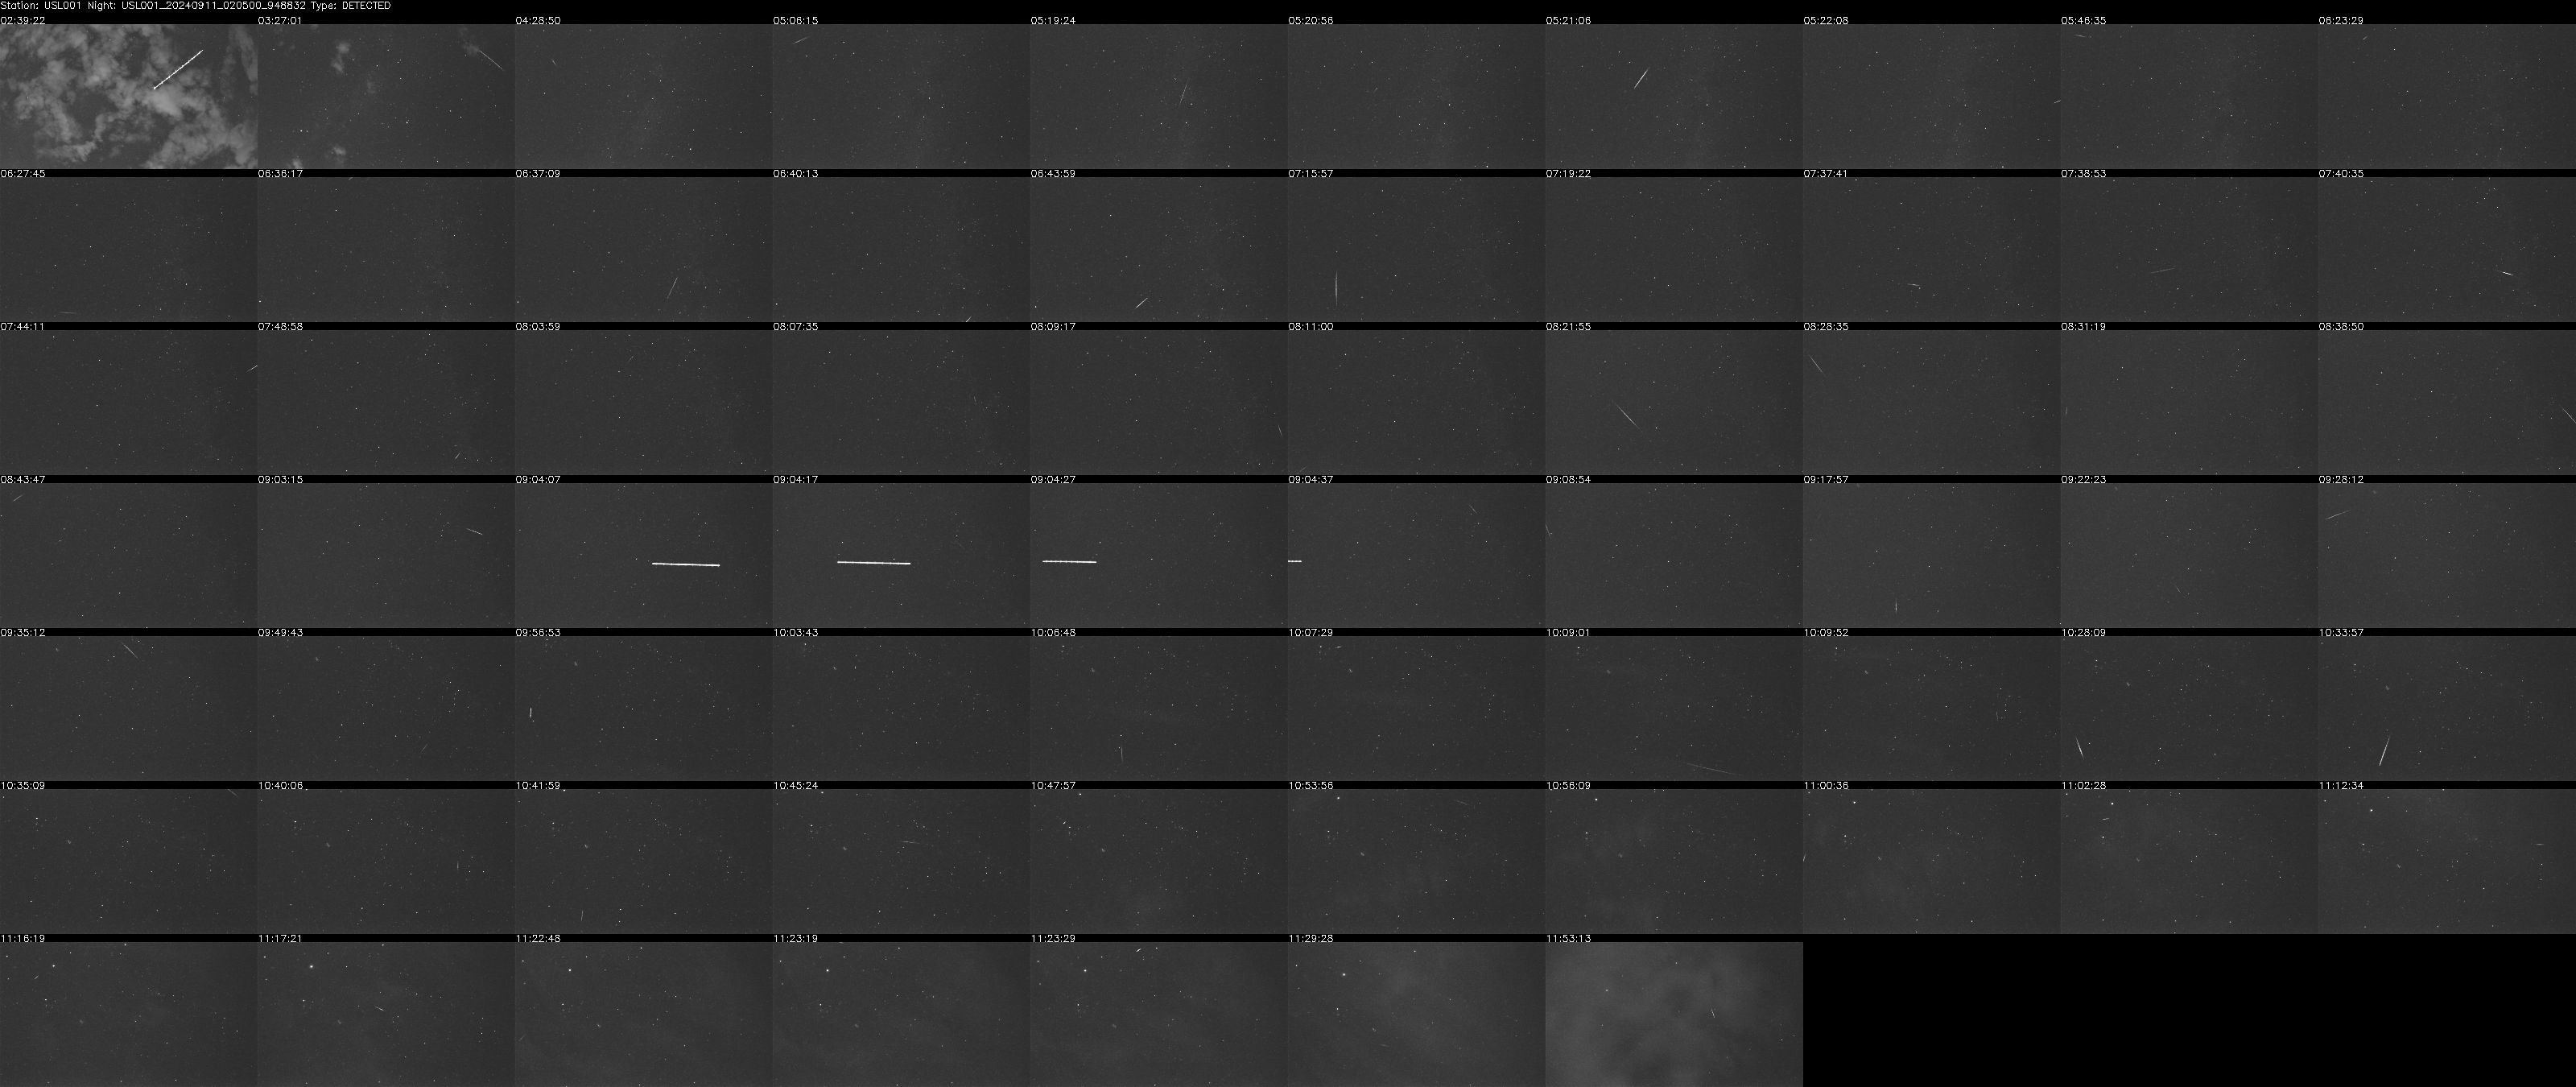Select the 05:46:35 detection frame
The height and width of the screenshot is (1087, 2576).
click(2189, 96)
